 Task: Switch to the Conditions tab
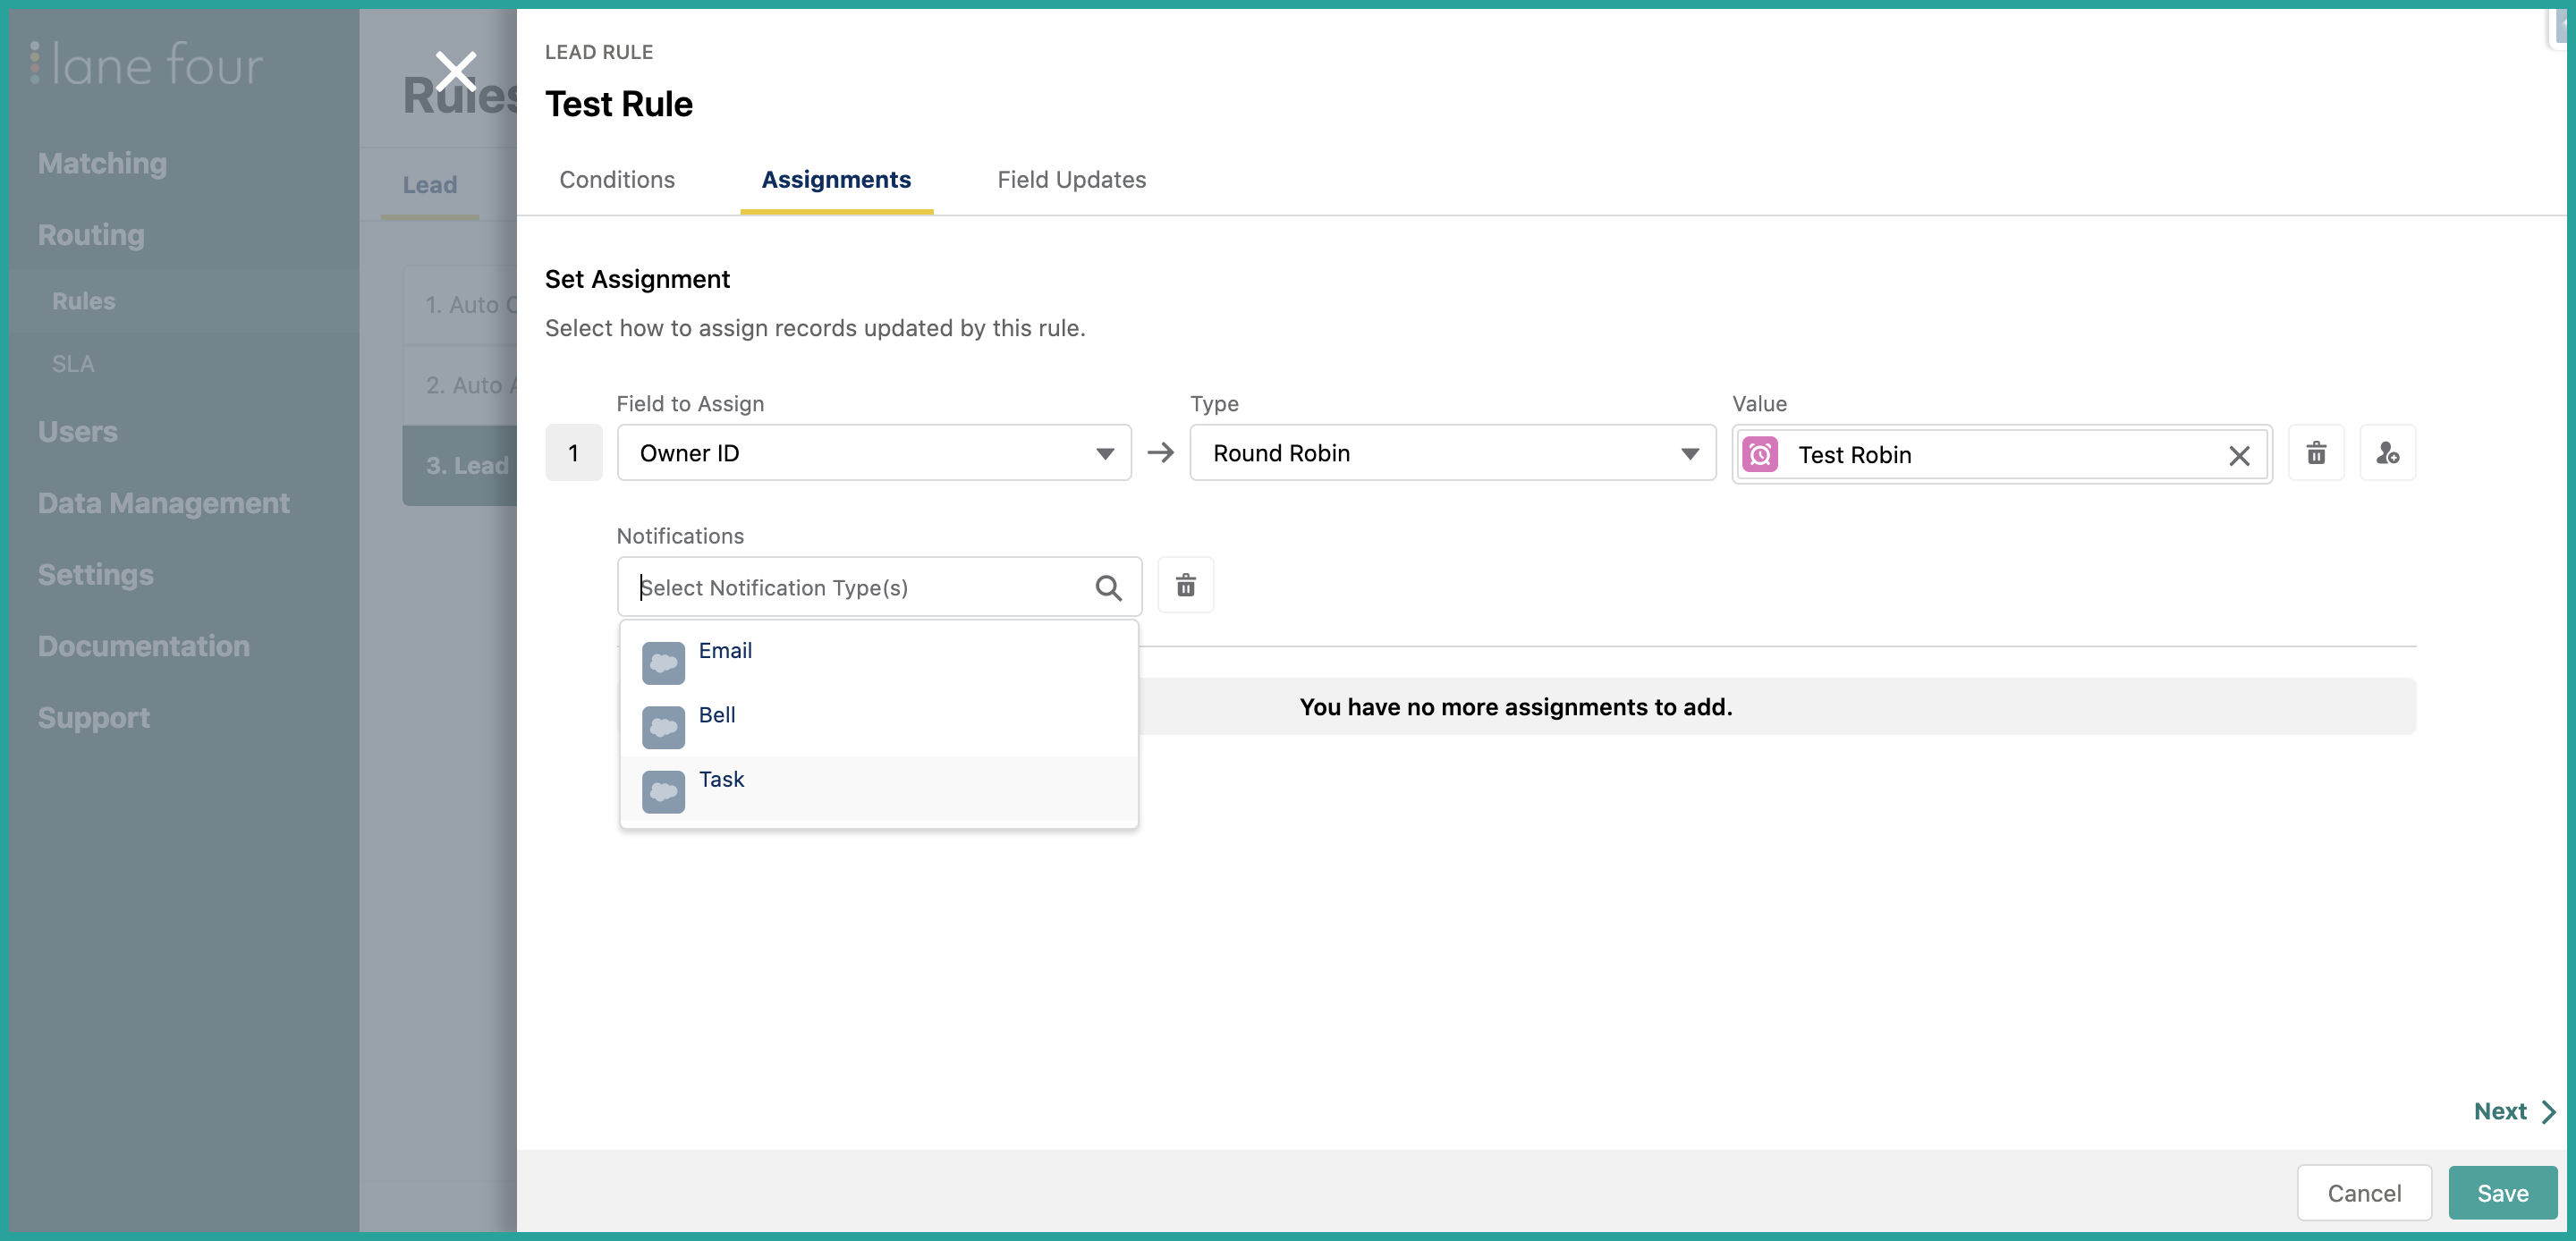click(617, 180)
